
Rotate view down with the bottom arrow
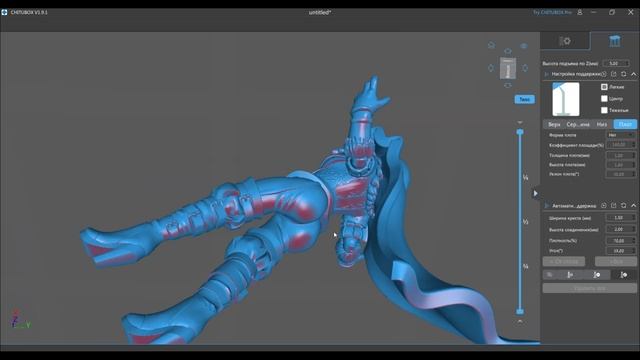pos(508,85)
